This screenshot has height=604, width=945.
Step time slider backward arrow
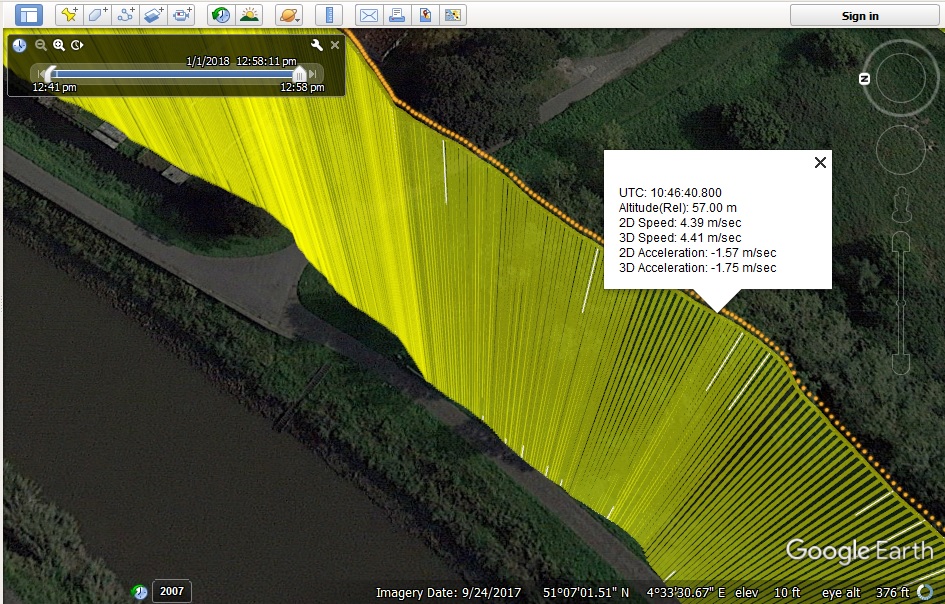click(x=40, y=74)
